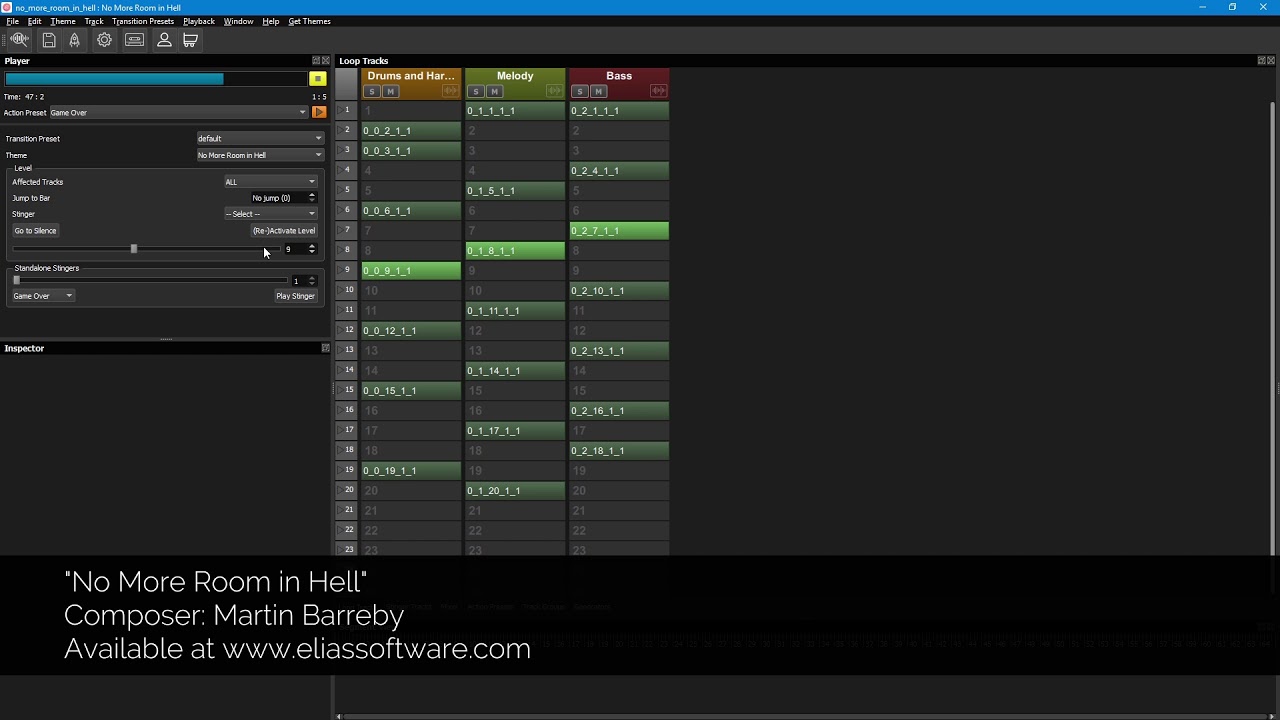
Task: Open the user account icon
Action: tap(164, 40)
